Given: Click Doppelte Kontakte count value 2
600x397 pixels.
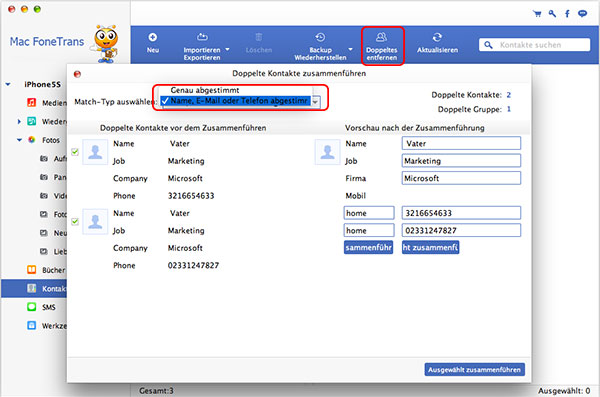Looking at the screenshot, I should pyautogui.click(x=509, y=95).
